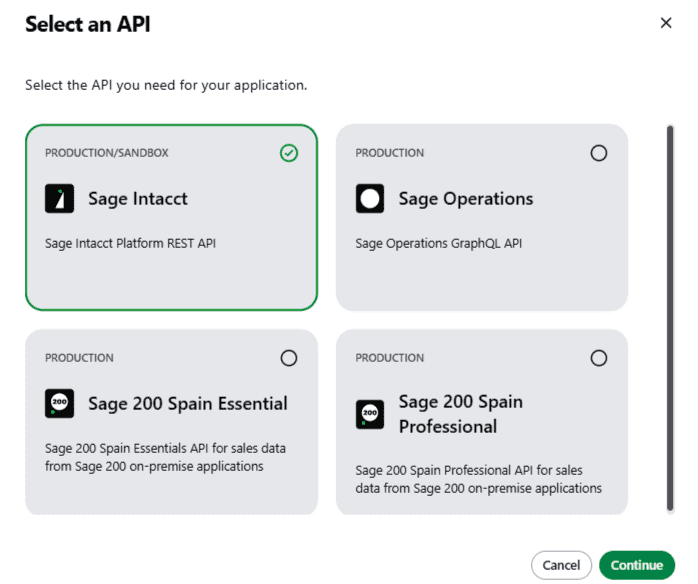This screenshot has width=698, height=584.
Task: Click the Sage 200 Spain Essential logo
Action: (x=60, y=404)
